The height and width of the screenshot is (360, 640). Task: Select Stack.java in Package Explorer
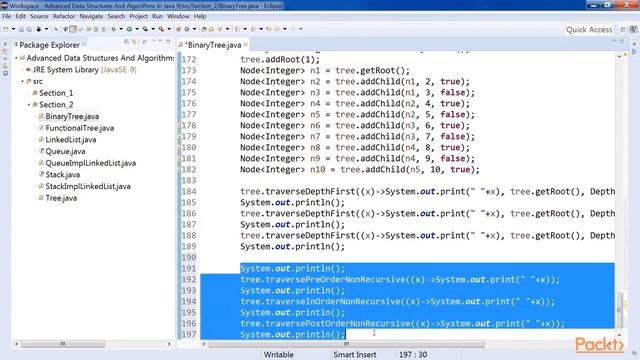[62, 175]
